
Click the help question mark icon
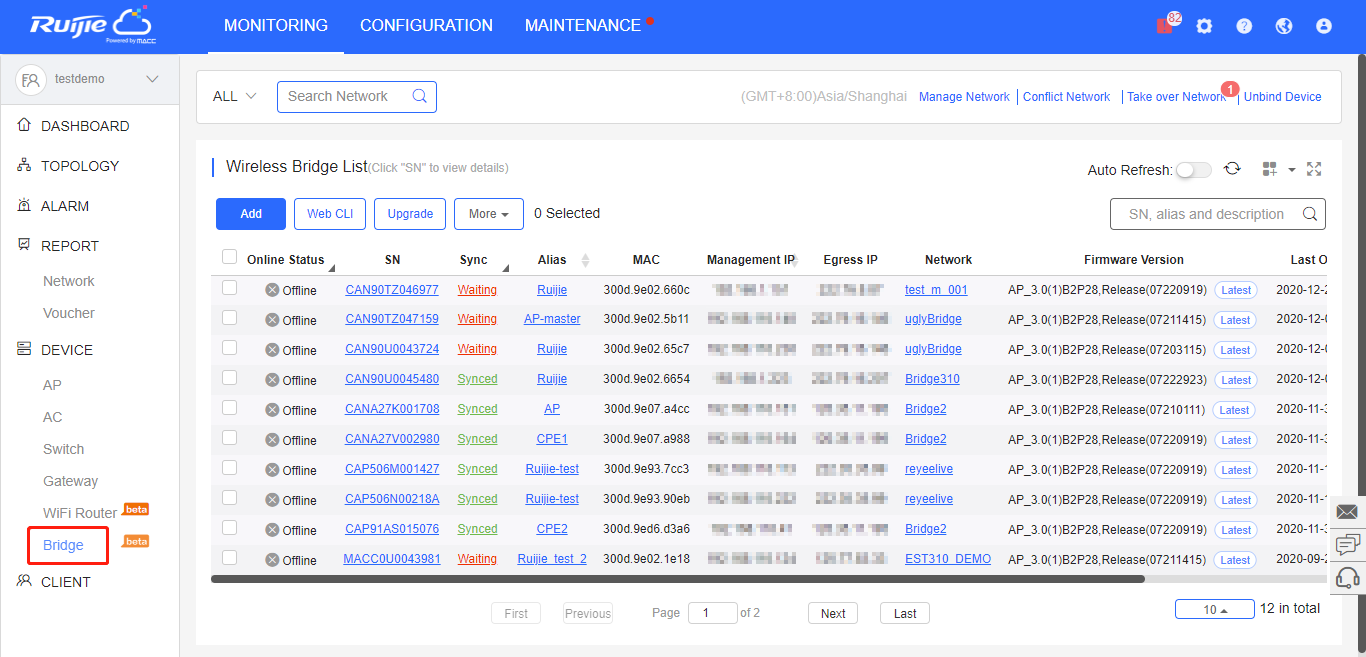(x=1244, y=26)
